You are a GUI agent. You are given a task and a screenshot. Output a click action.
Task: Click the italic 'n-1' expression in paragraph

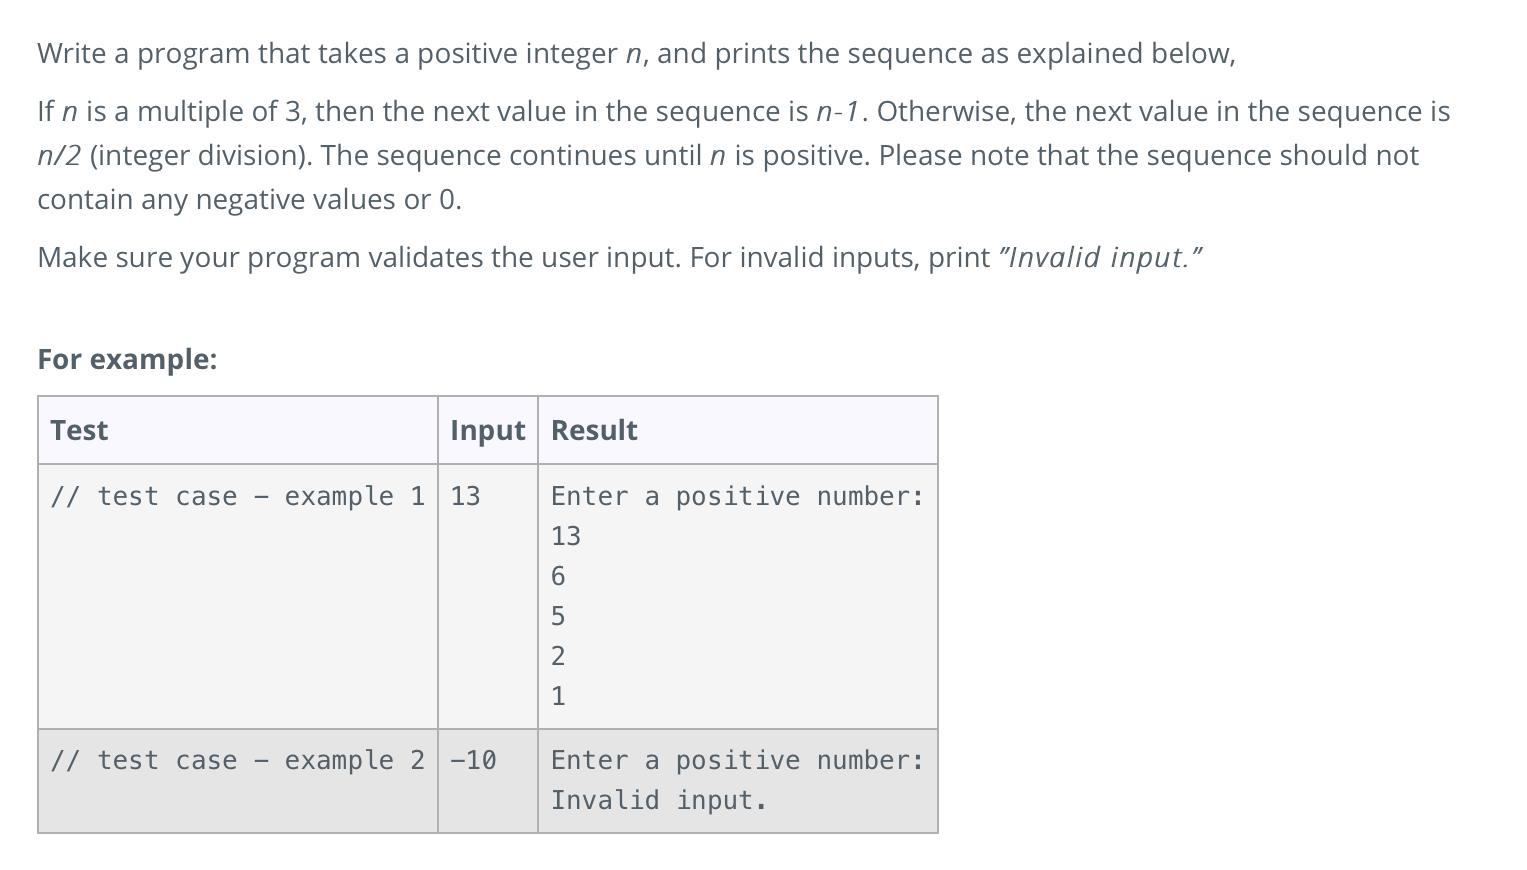click(x=839, y=111)
